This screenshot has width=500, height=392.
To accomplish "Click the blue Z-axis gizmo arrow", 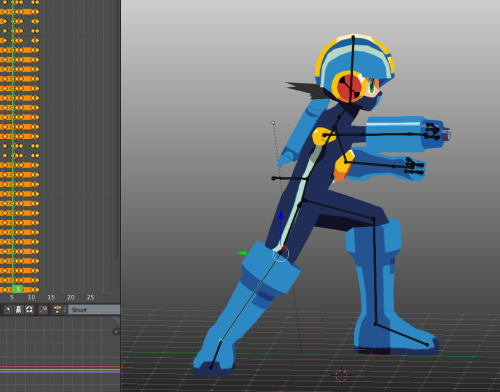I will [281, 215].
